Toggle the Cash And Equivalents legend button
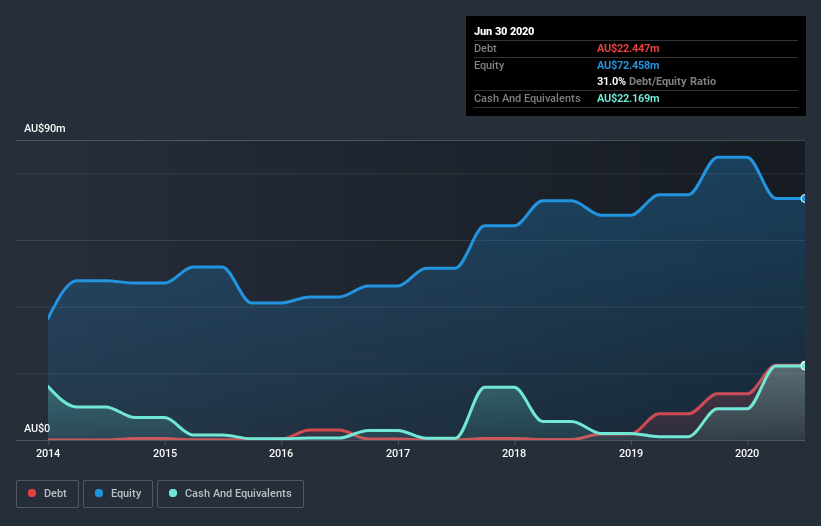Screen dimensions: 821x526 pyautogui.click(x=230, y=494)
